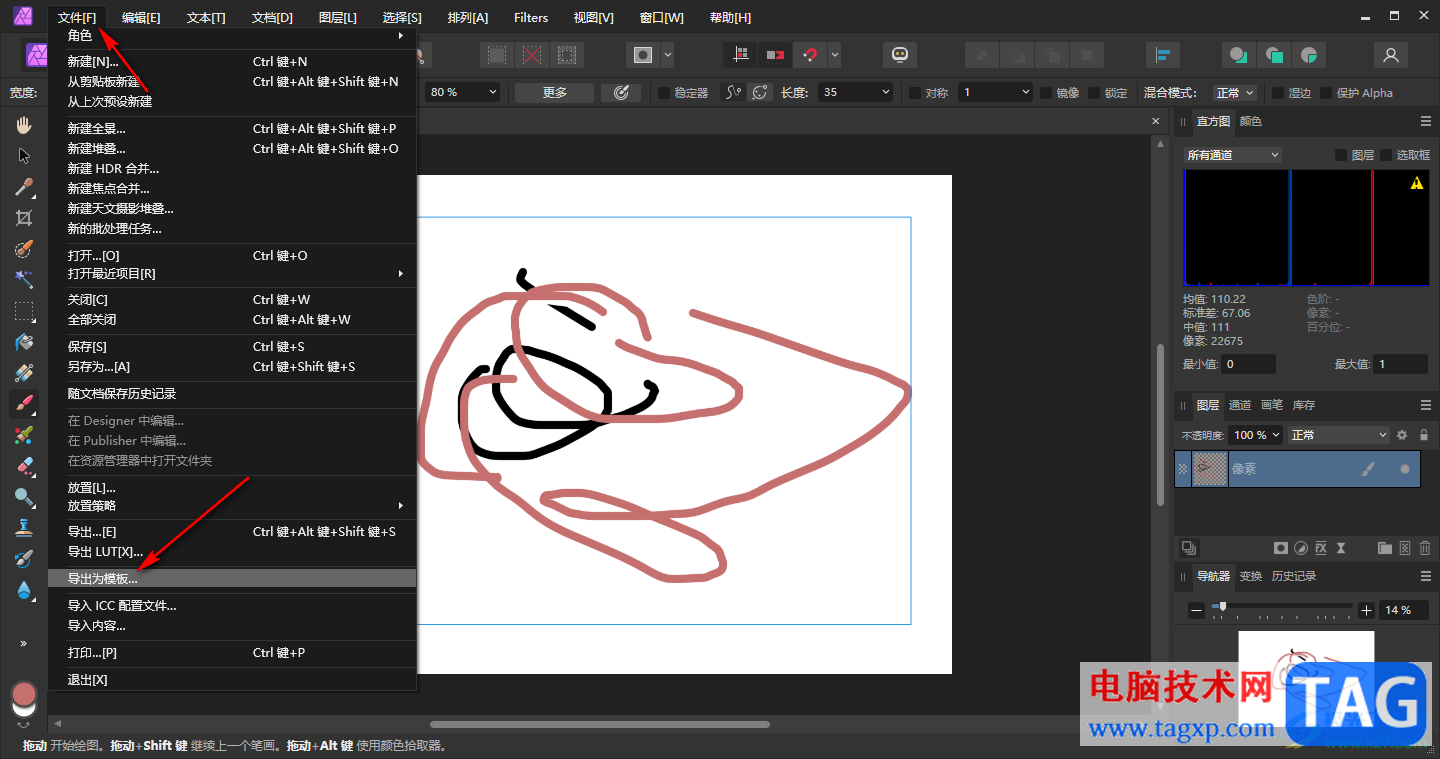The height and width of the screenshot is (759, 1440).
Task: Select the Flood Fill bucket tool
Action: coord(24,342)
